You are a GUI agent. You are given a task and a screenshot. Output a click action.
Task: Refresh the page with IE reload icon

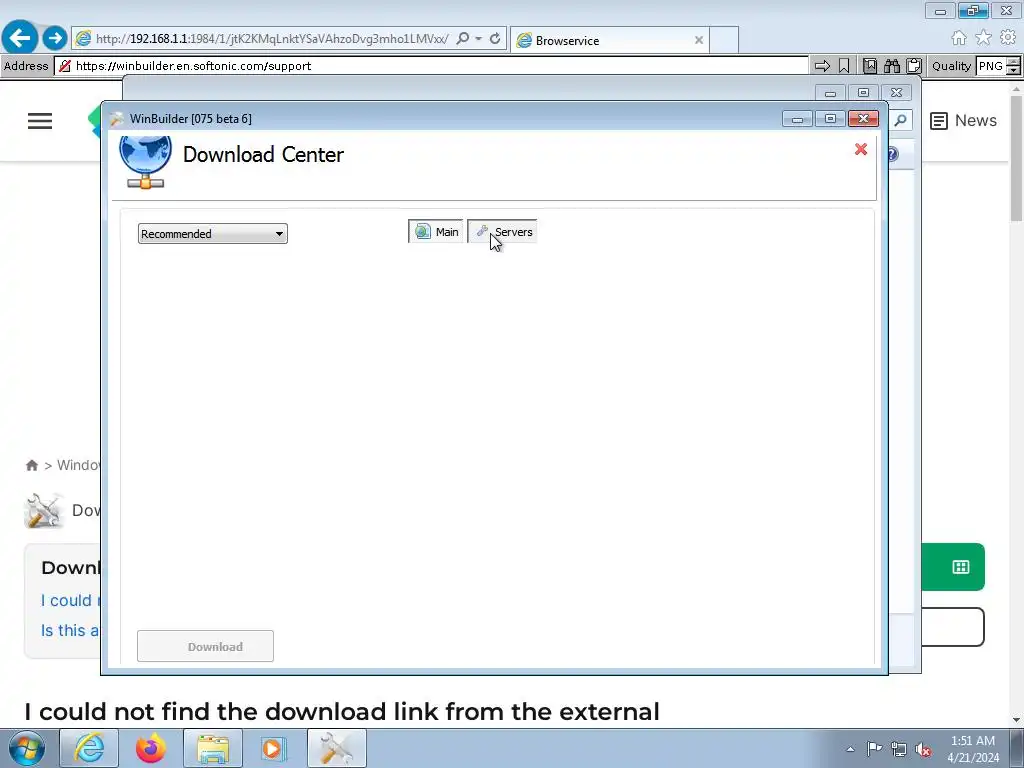[x=495, y=39]
